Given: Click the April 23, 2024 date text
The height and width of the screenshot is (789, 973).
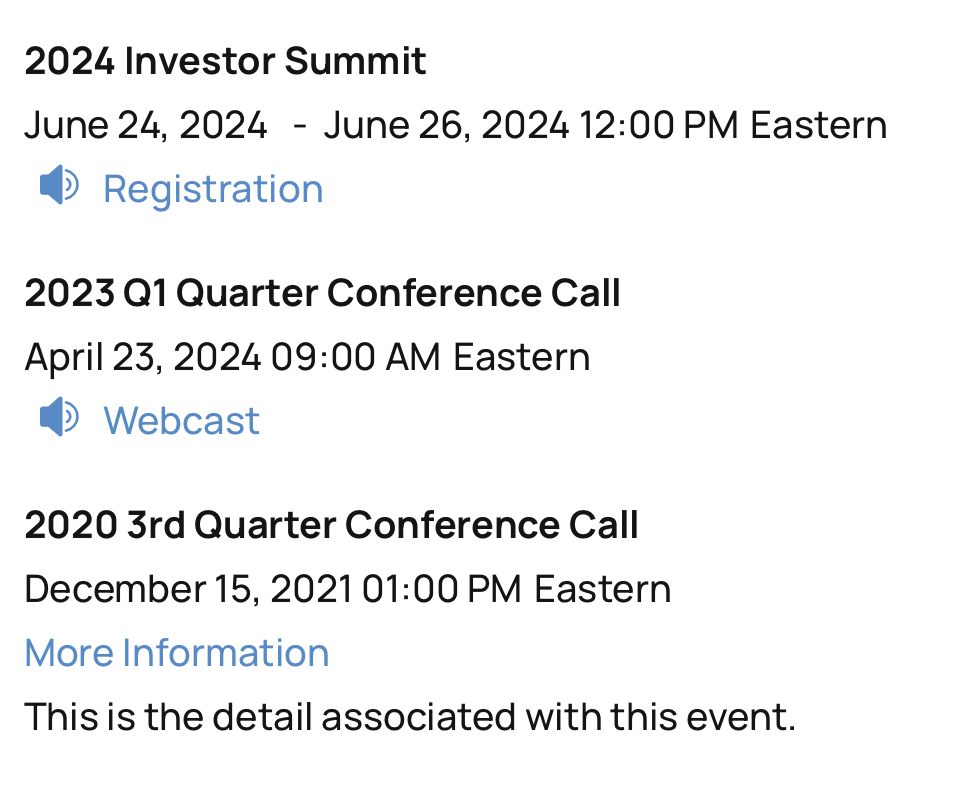Looking at the screenshot, I should pos(143,358).
